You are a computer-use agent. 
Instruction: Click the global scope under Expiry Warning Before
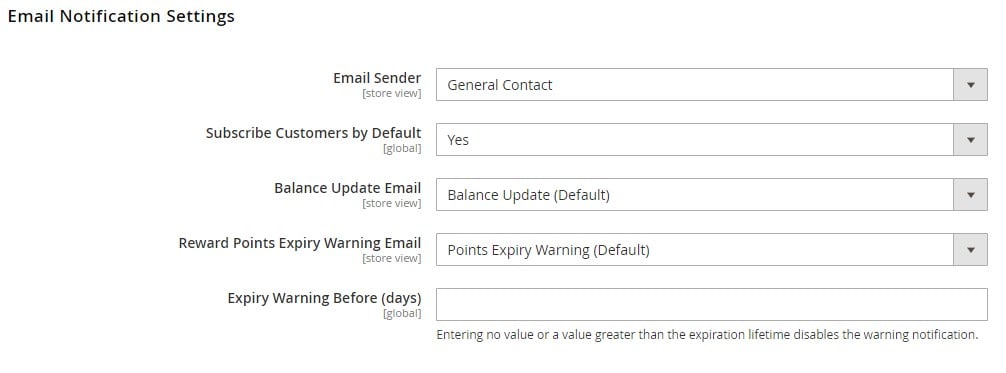coord(402,313)
